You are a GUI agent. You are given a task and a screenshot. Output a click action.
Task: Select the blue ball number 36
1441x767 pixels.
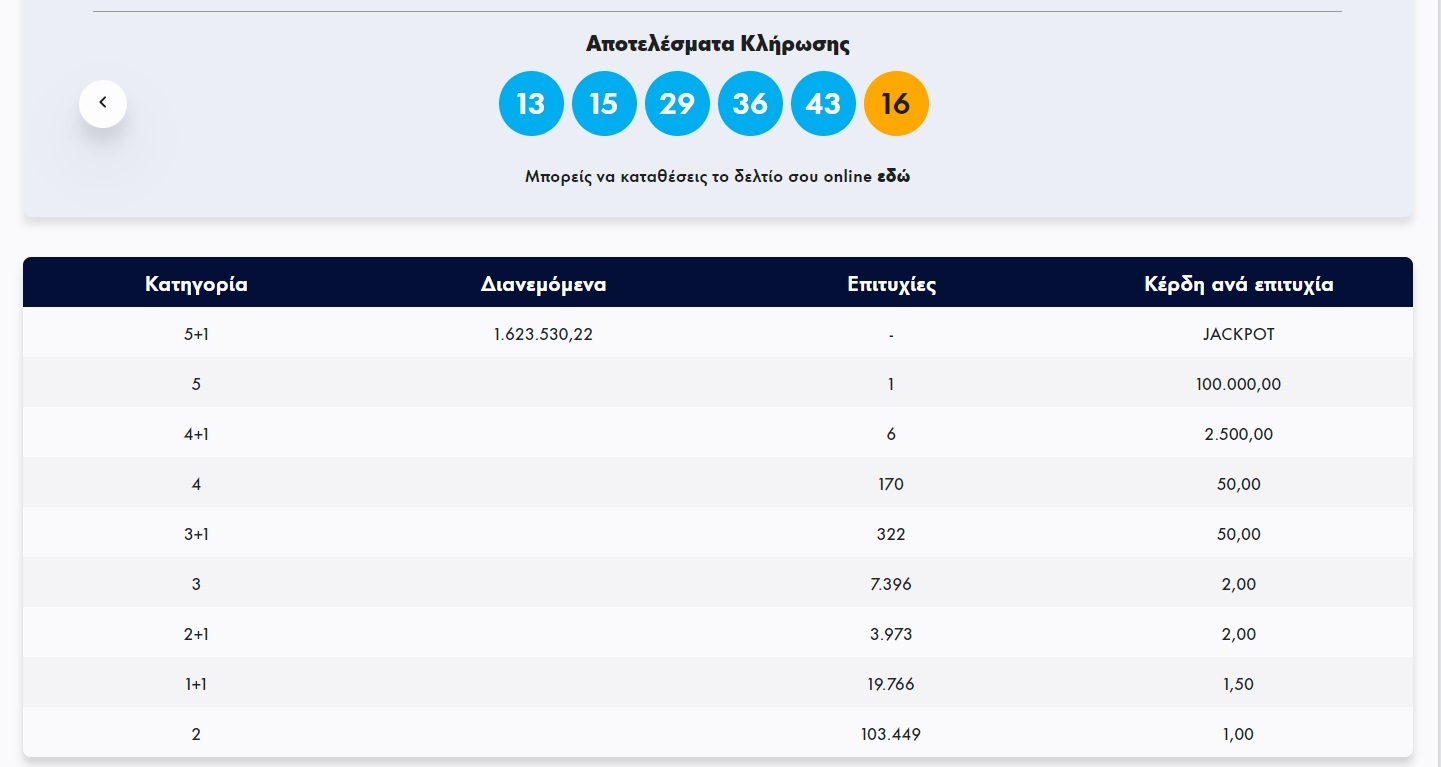[x=750, y=103]
